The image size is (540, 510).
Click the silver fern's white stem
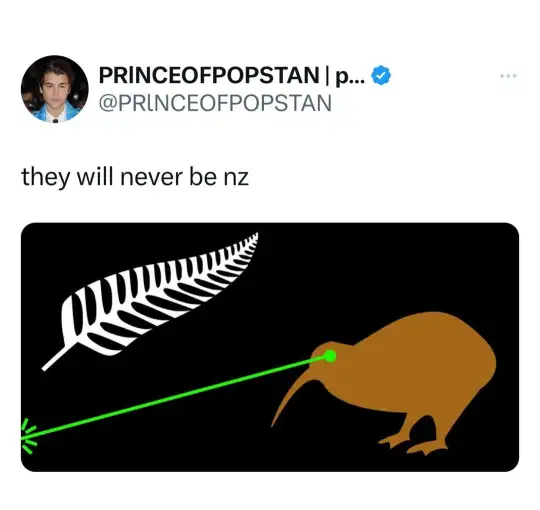55,358
